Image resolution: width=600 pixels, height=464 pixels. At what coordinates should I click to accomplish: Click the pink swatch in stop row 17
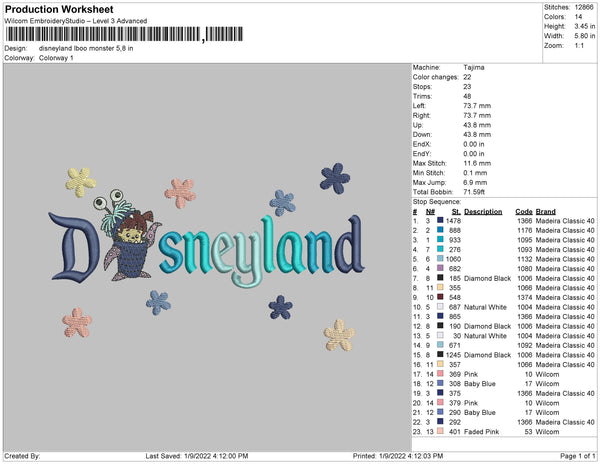(440, 374)
